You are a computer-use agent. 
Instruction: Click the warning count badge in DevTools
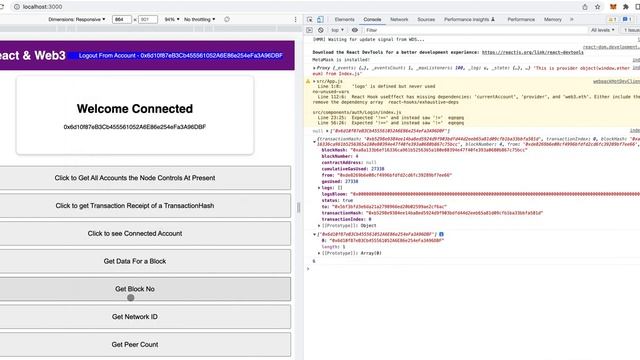[x=612, y=19]
